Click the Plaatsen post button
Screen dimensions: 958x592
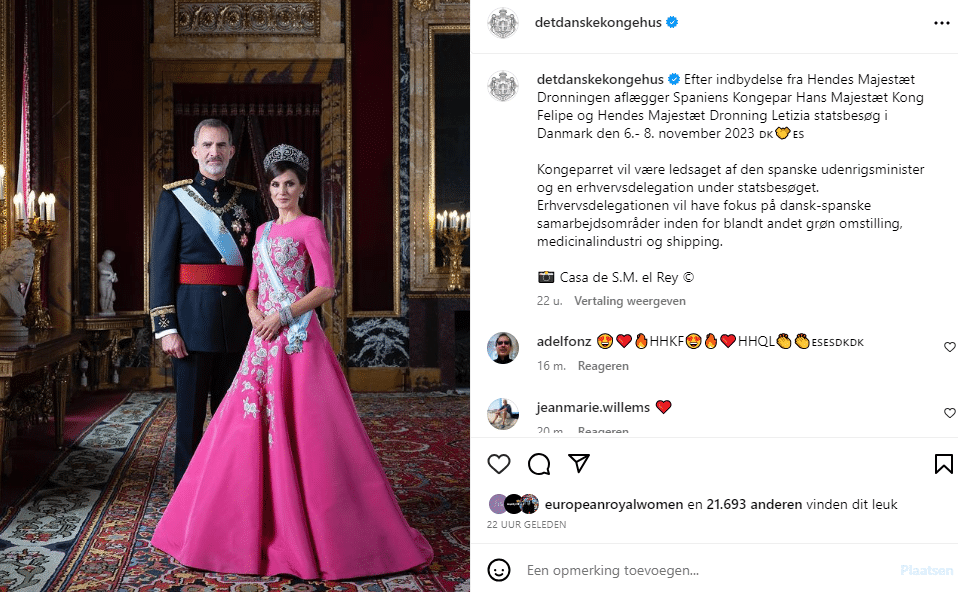pos(926,570)
